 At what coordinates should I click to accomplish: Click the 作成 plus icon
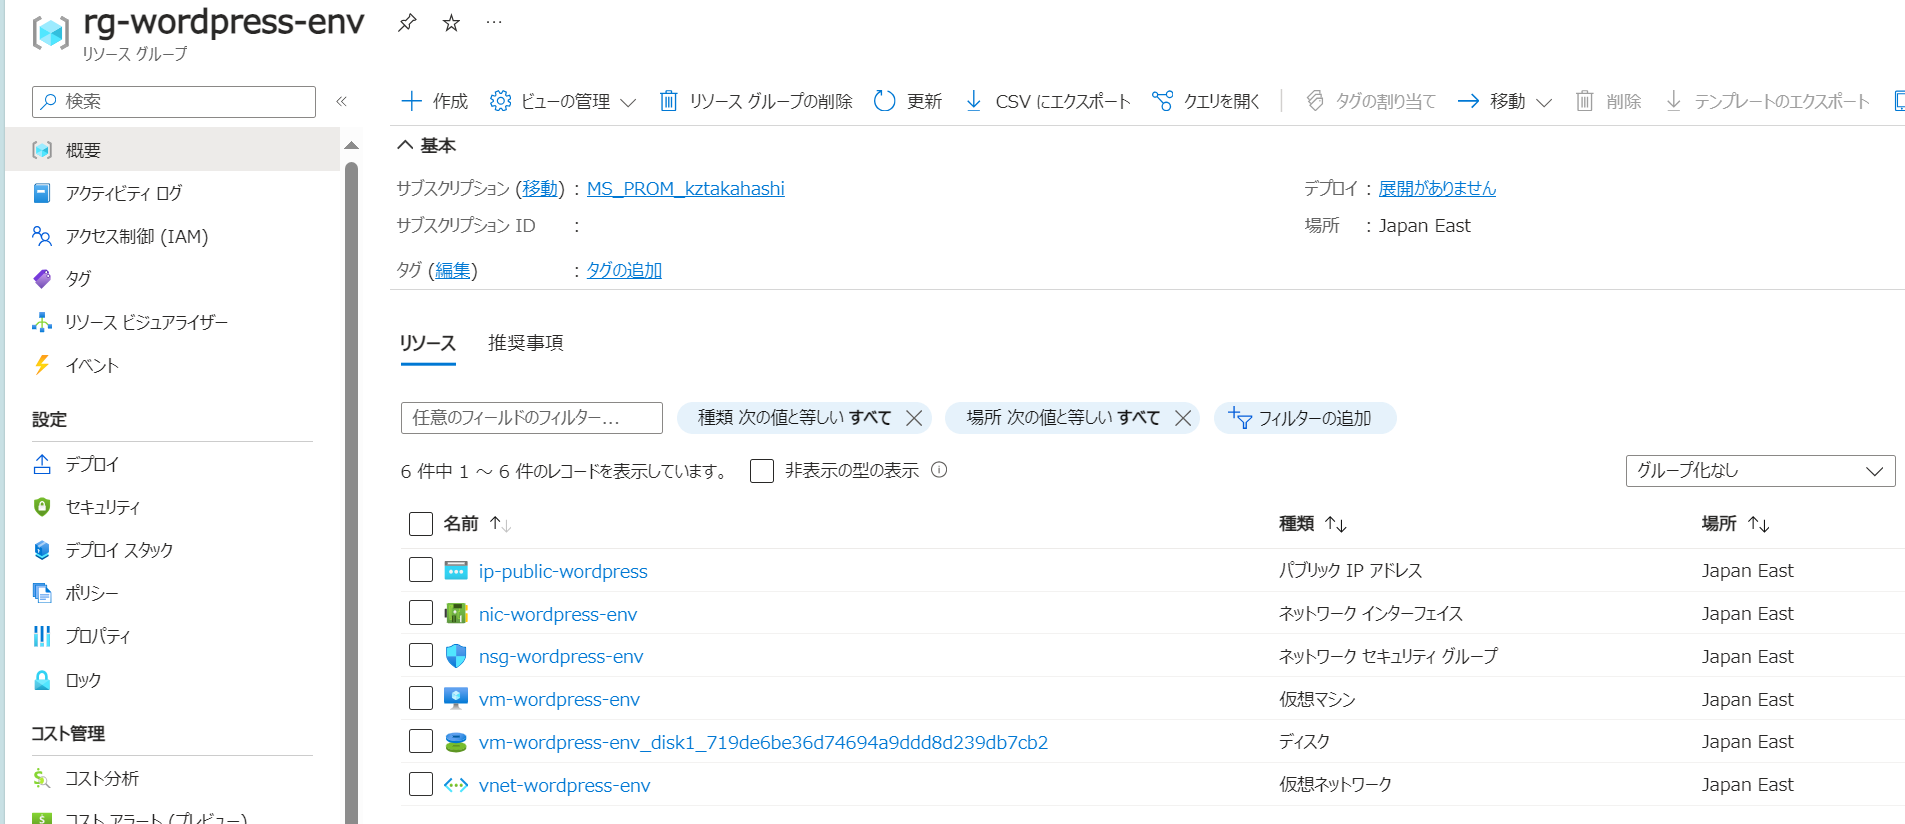tap(411, 101)
